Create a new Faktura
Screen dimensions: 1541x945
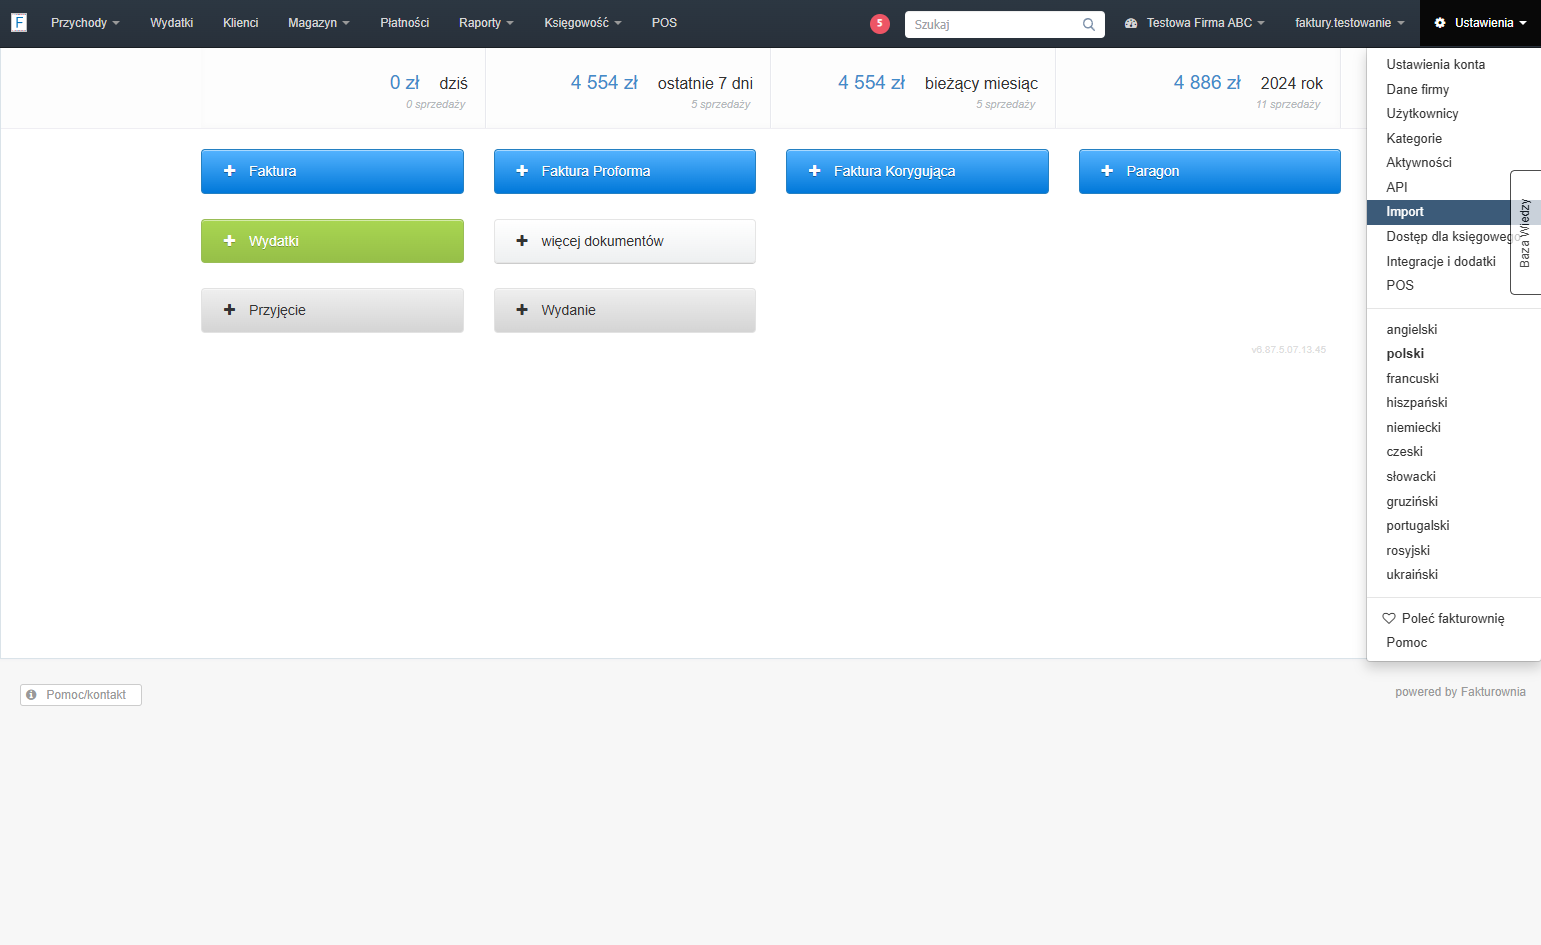click(x=332, y=171)
